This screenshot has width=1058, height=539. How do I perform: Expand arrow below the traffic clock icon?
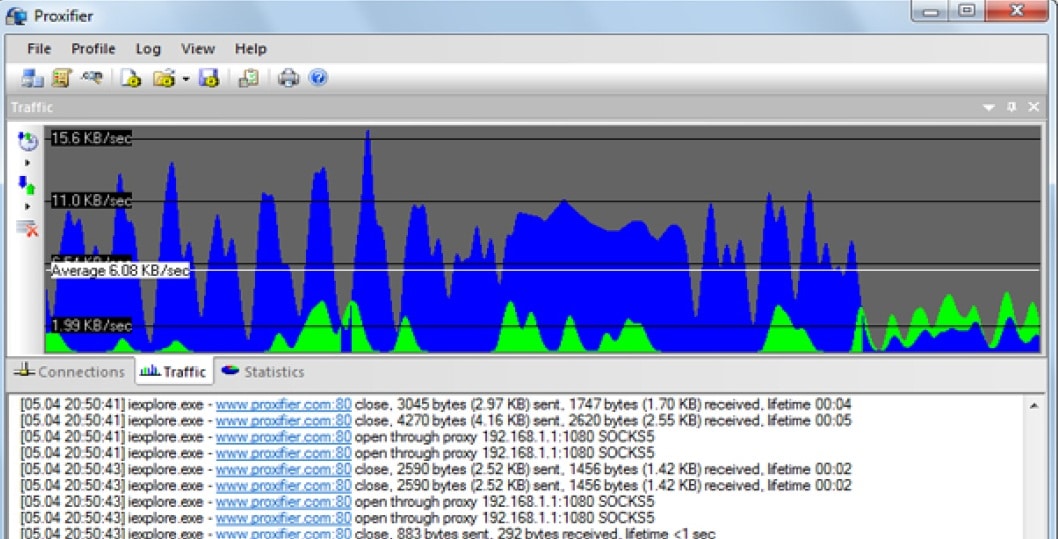[x=28, y=163]
